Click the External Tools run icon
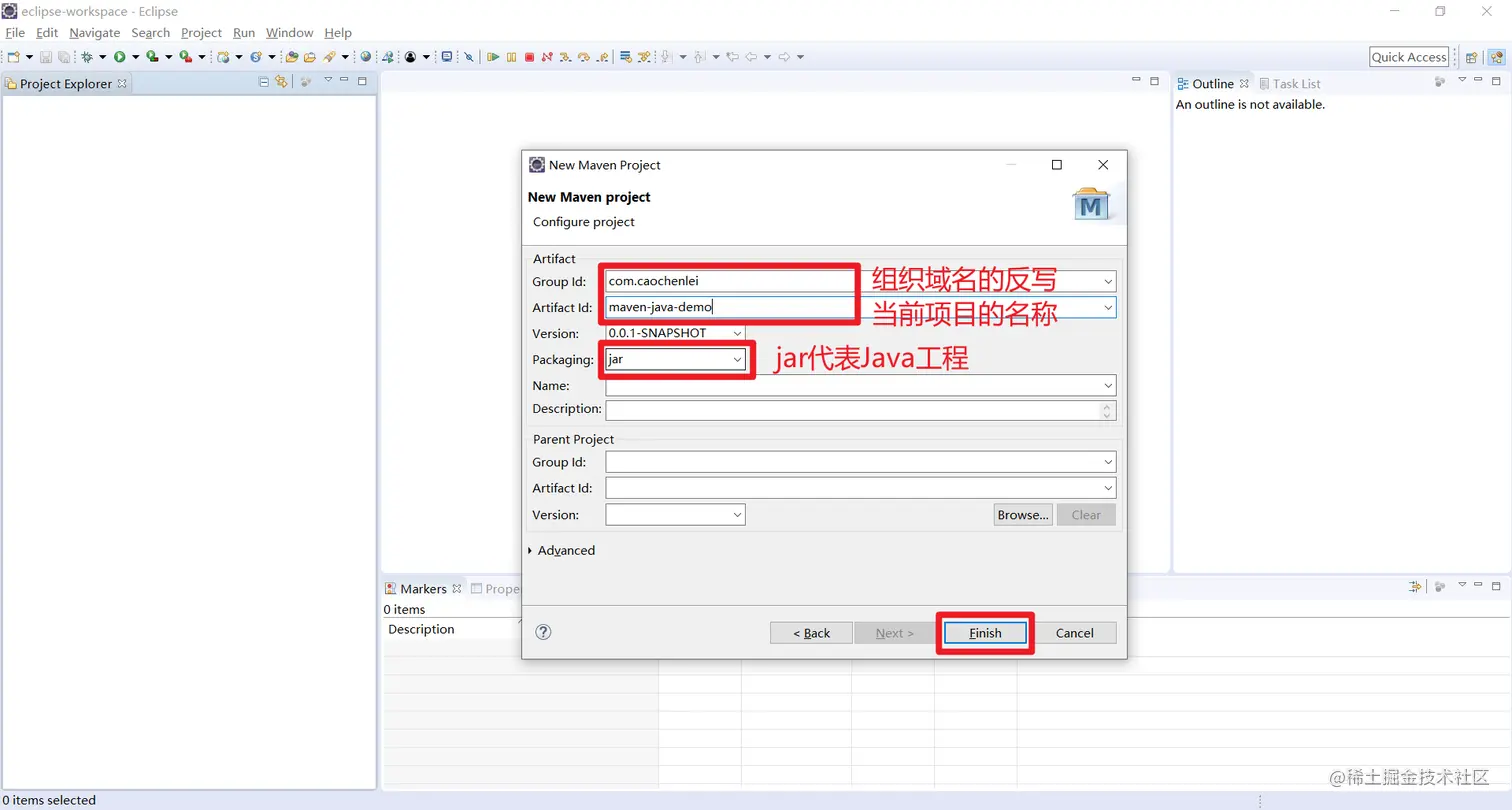The height and width of the screenshot is (810, 1512). click(185, 57)
